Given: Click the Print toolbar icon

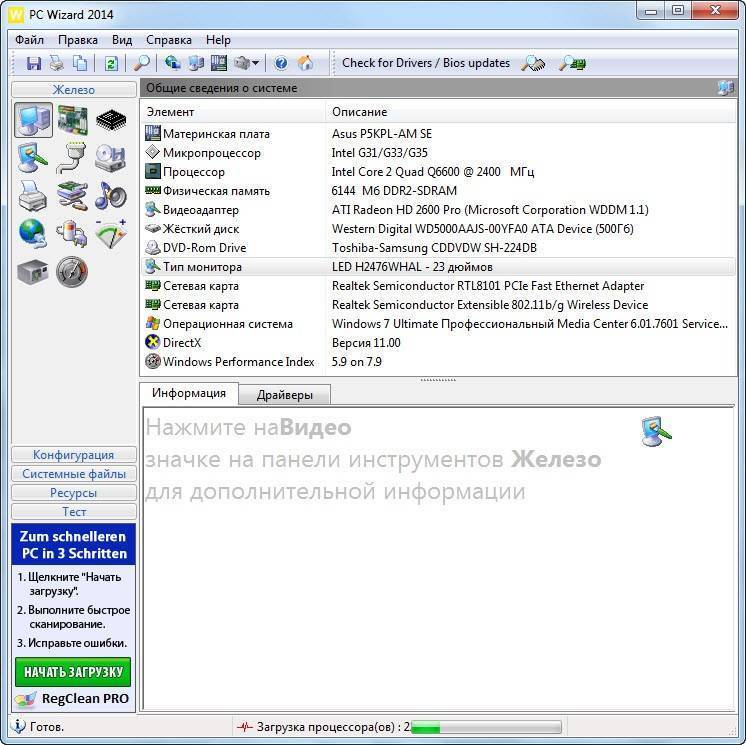Looking at the screenshot, I should pyautogui.click(x=57, y=63).
